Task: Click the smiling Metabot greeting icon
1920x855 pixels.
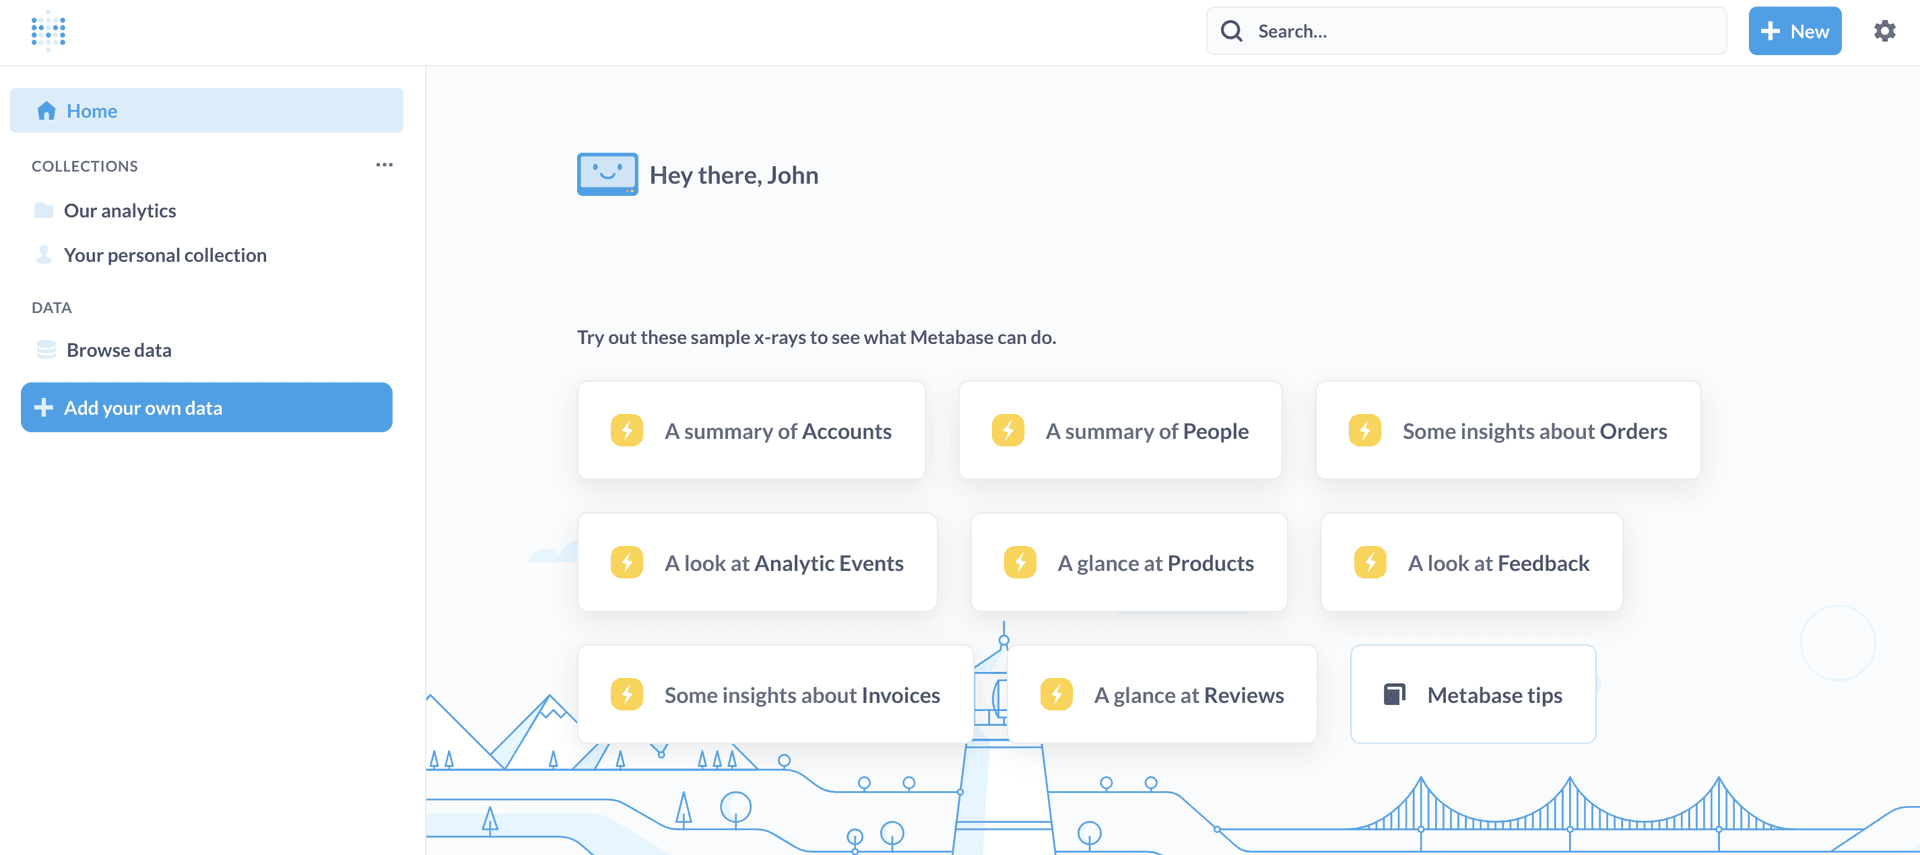Action: [x=607, y=174]
